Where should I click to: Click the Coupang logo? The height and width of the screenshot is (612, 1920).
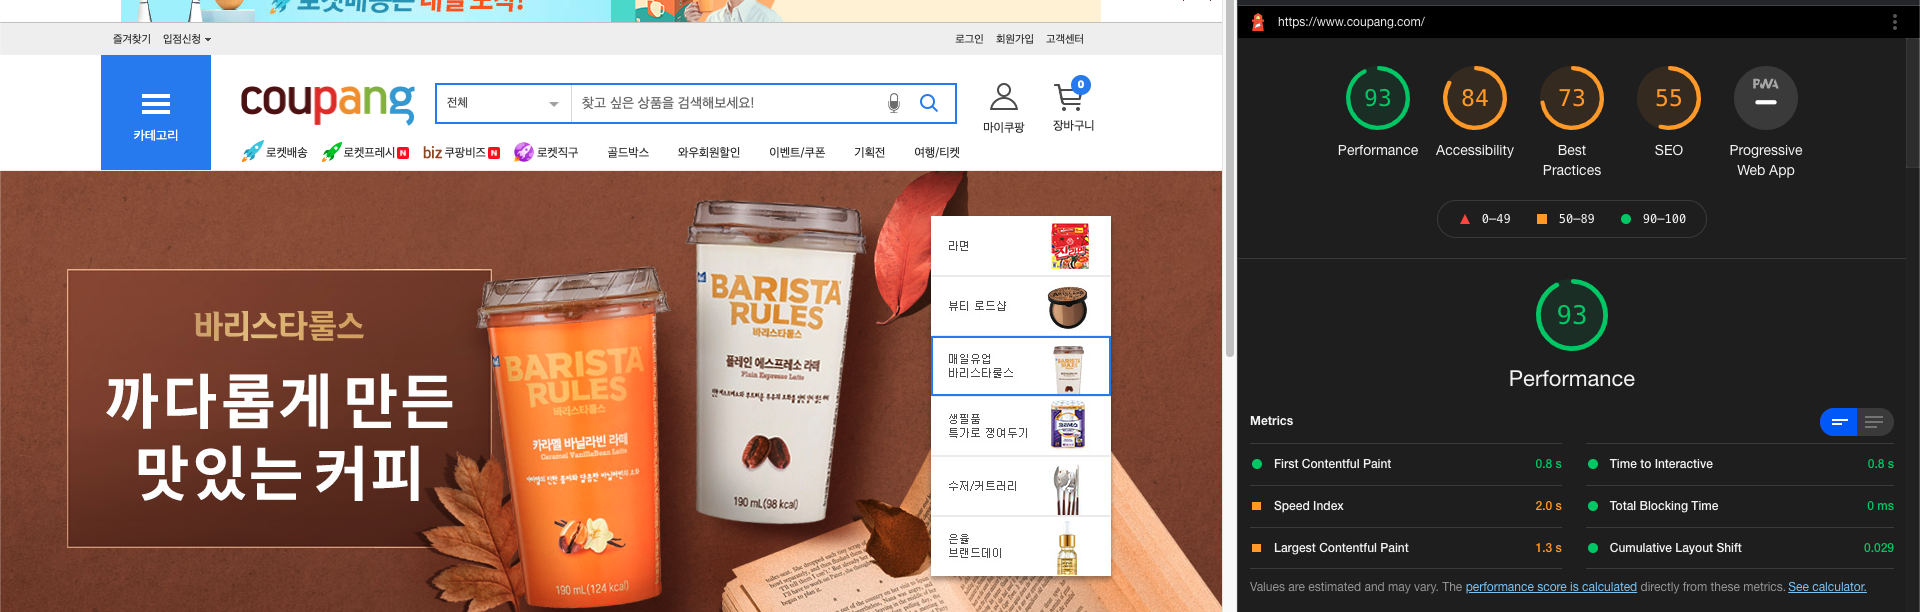(x=327, y=102)
